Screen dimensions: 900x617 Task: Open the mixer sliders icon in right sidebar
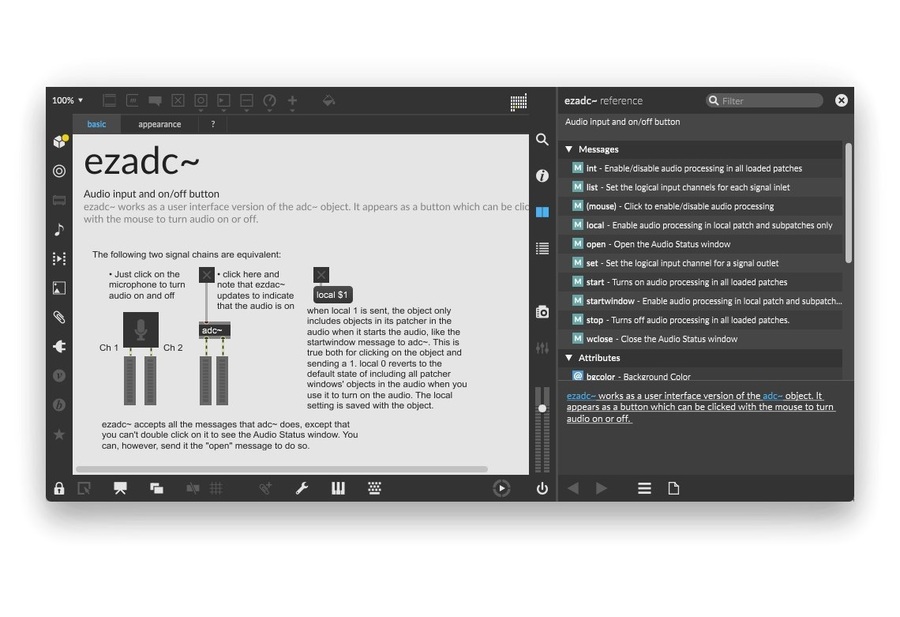pyautogui.click(x=542, y=348)
